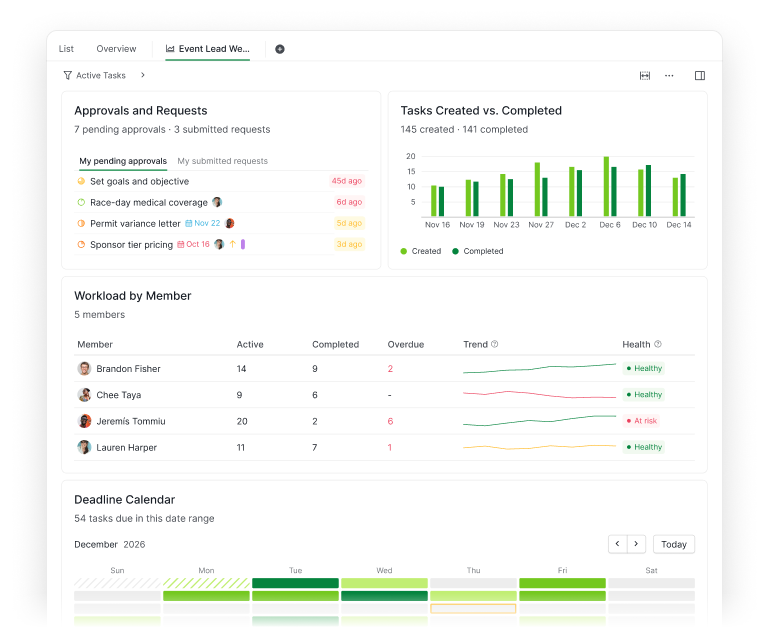Open the three-dot more options menu
The width and height of the screenshot is (768, 632).
pos(669,75)
